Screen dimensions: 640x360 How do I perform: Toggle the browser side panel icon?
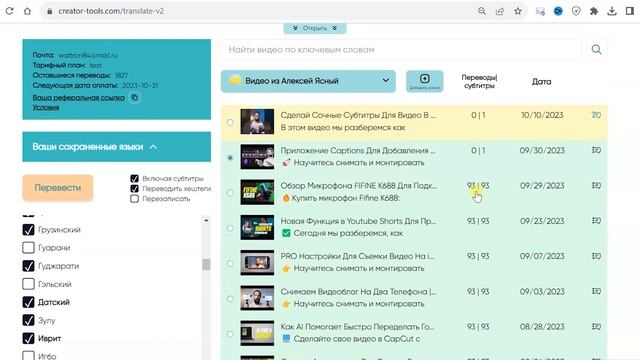click(630, 11)
